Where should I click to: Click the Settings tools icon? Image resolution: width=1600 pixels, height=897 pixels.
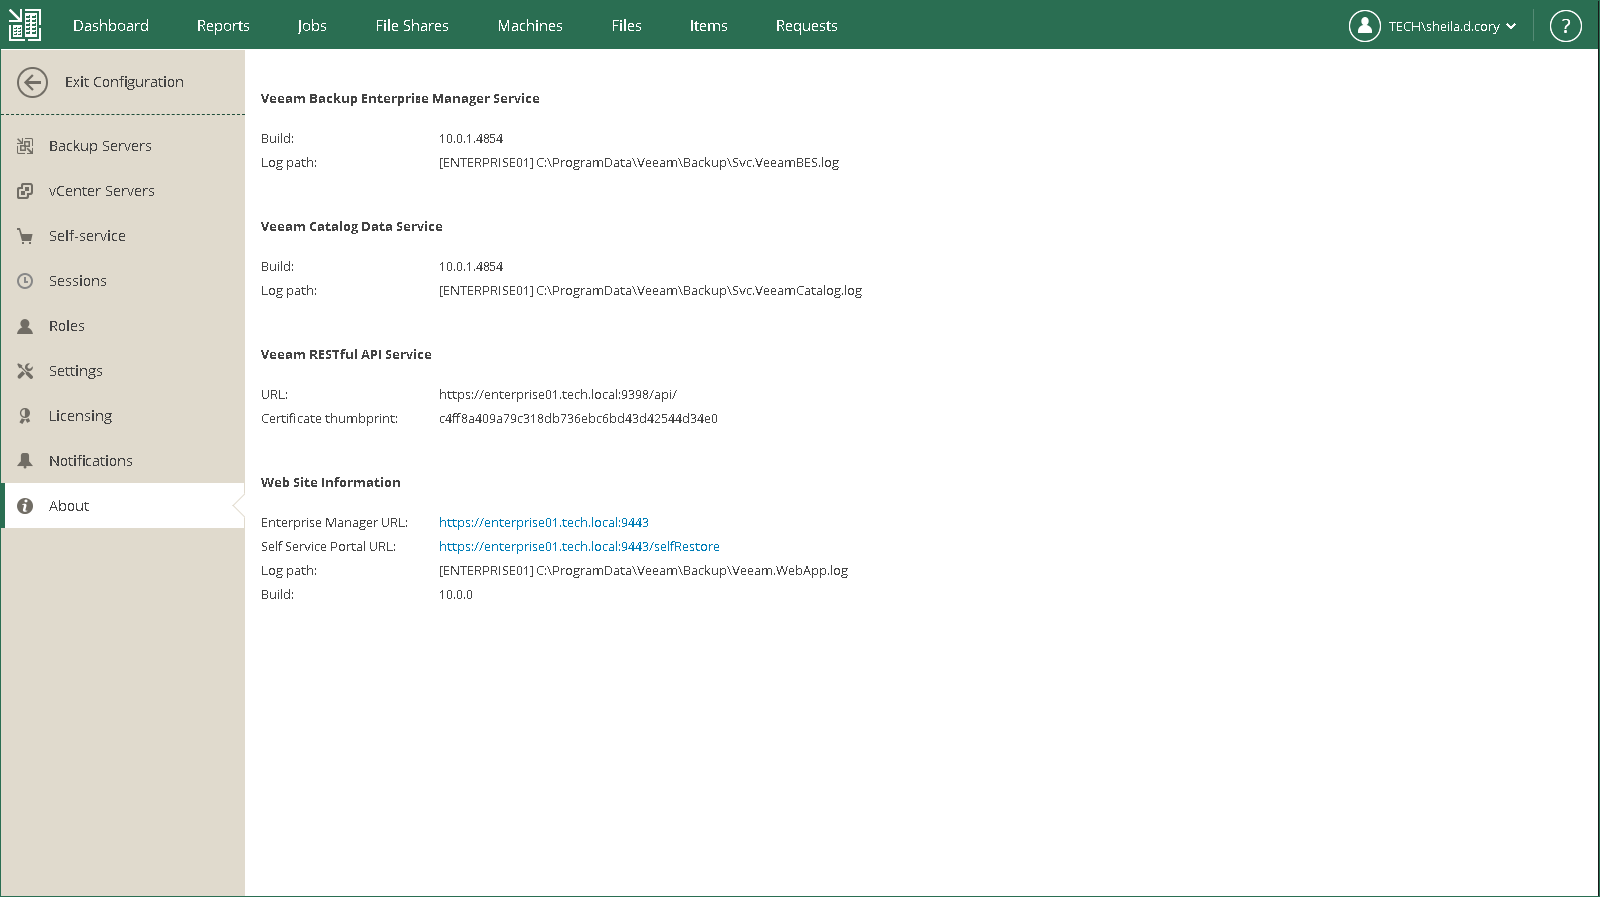click(x=25, y=371)
